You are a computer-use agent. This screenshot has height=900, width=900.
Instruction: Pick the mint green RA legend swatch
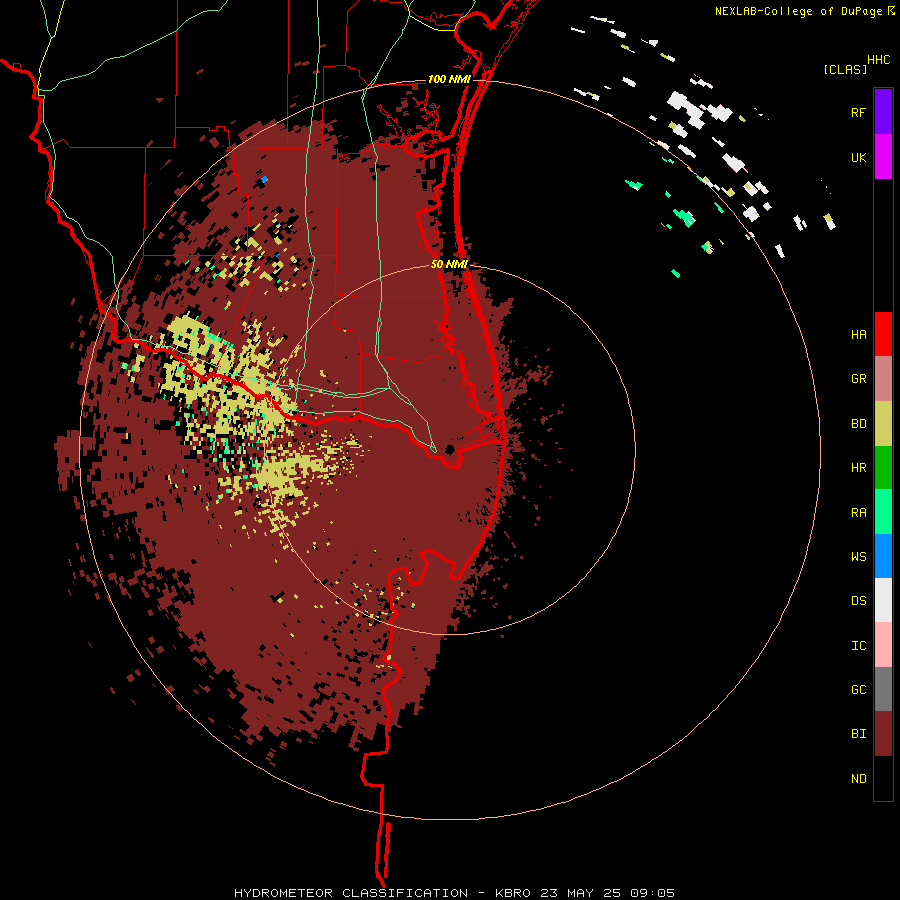(883, 512)
